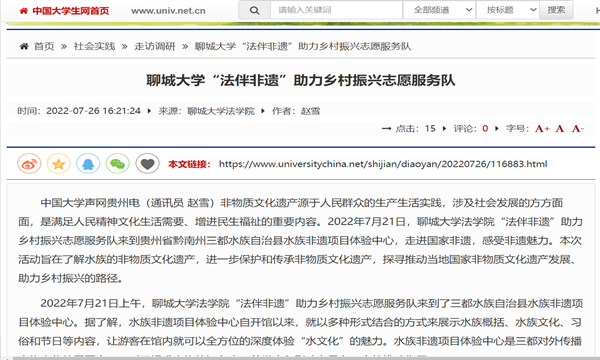Click the 点击 count 15
The width and height of the screenshot is (600, 360).
tap(430, 129)
